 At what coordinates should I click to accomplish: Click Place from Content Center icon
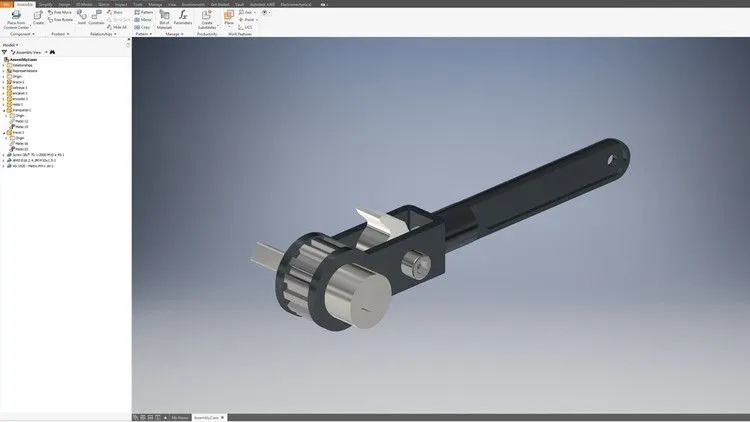click(16, 15)
